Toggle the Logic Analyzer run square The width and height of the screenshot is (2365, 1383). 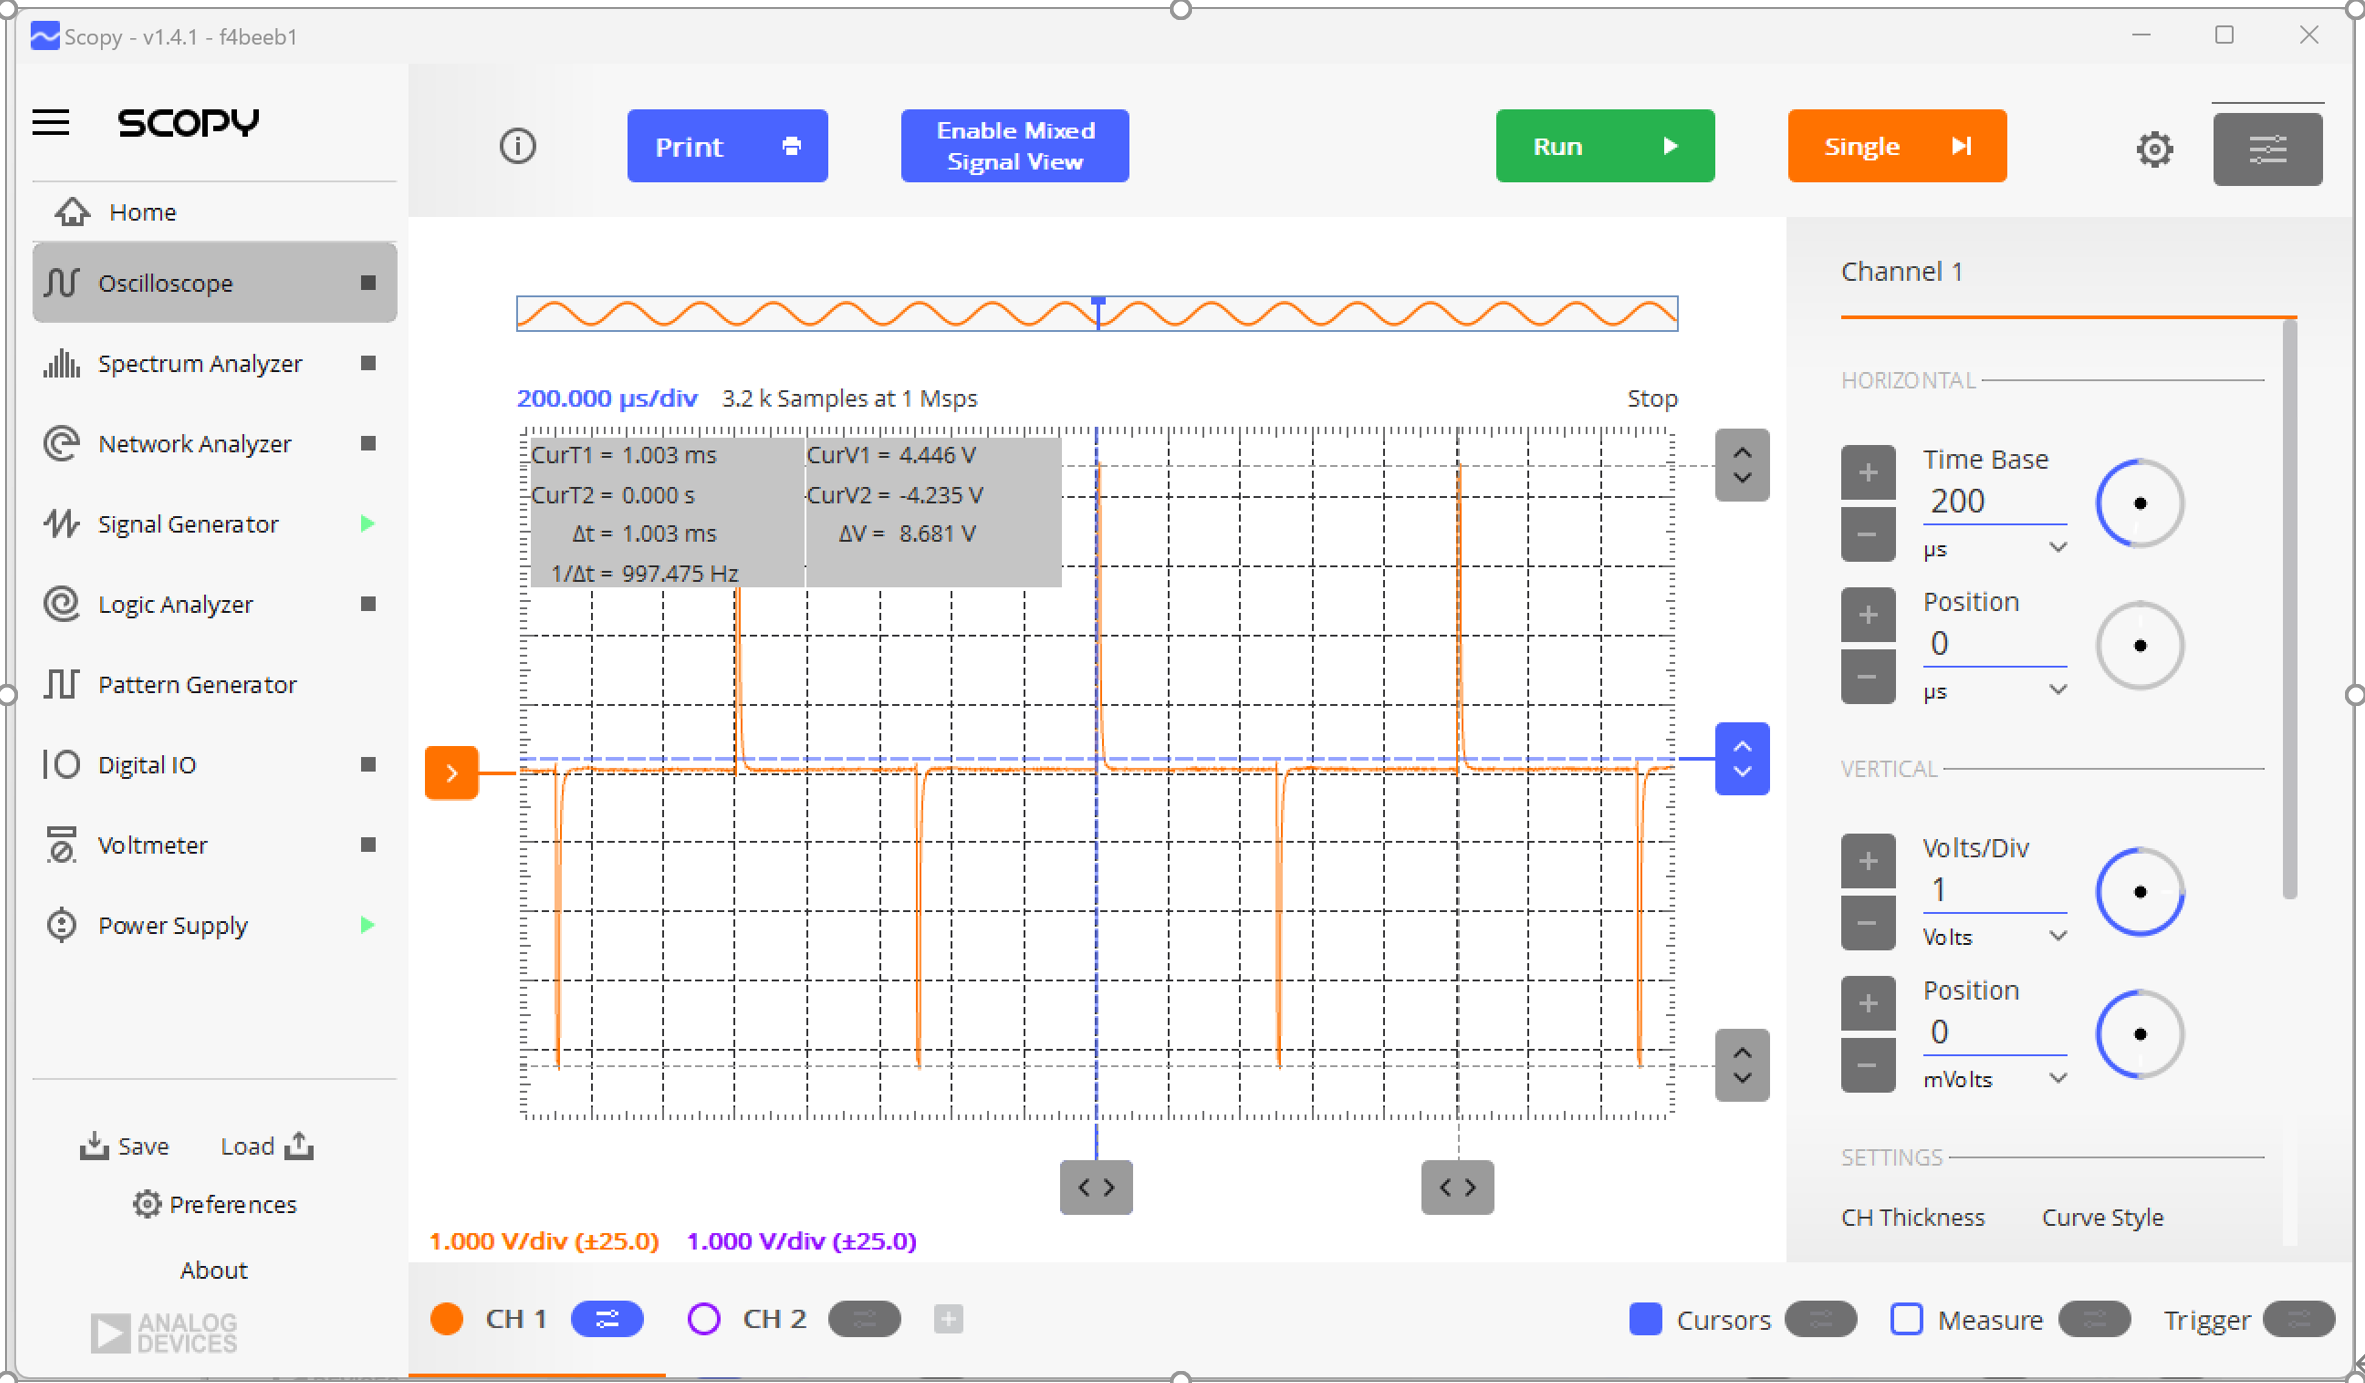point(368,604)
